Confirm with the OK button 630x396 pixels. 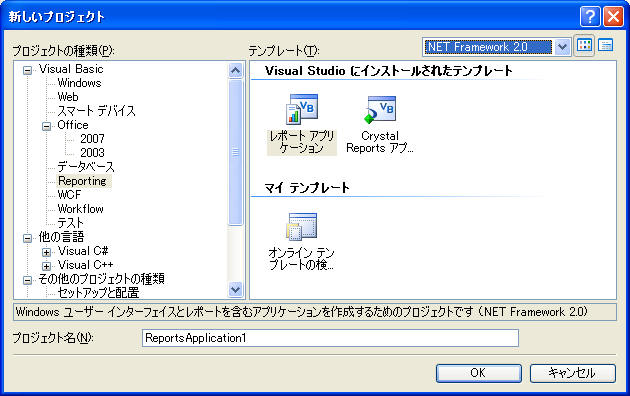pos(479,373)
